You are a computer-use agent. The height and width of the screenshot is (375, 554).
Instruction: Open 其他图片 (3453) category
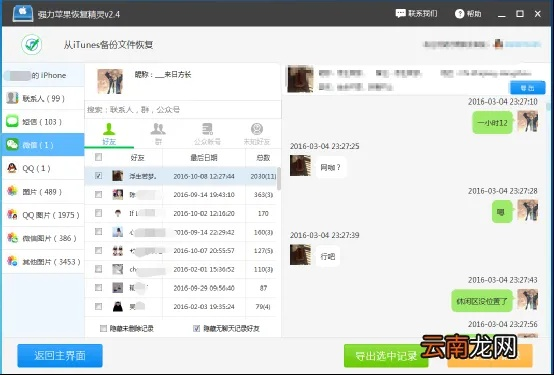click(43, 262)
